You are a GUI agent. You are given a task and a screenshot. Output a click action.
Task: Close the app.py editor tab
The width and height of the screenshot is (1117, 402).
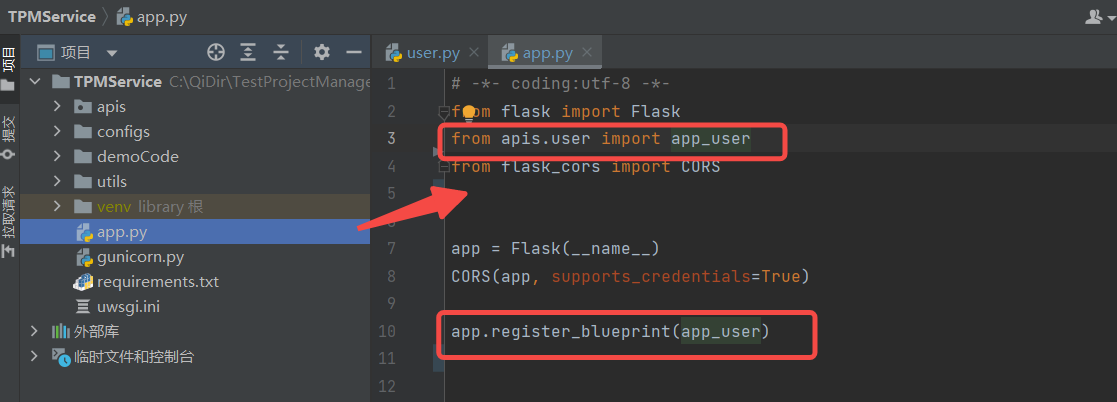point(587,53)
